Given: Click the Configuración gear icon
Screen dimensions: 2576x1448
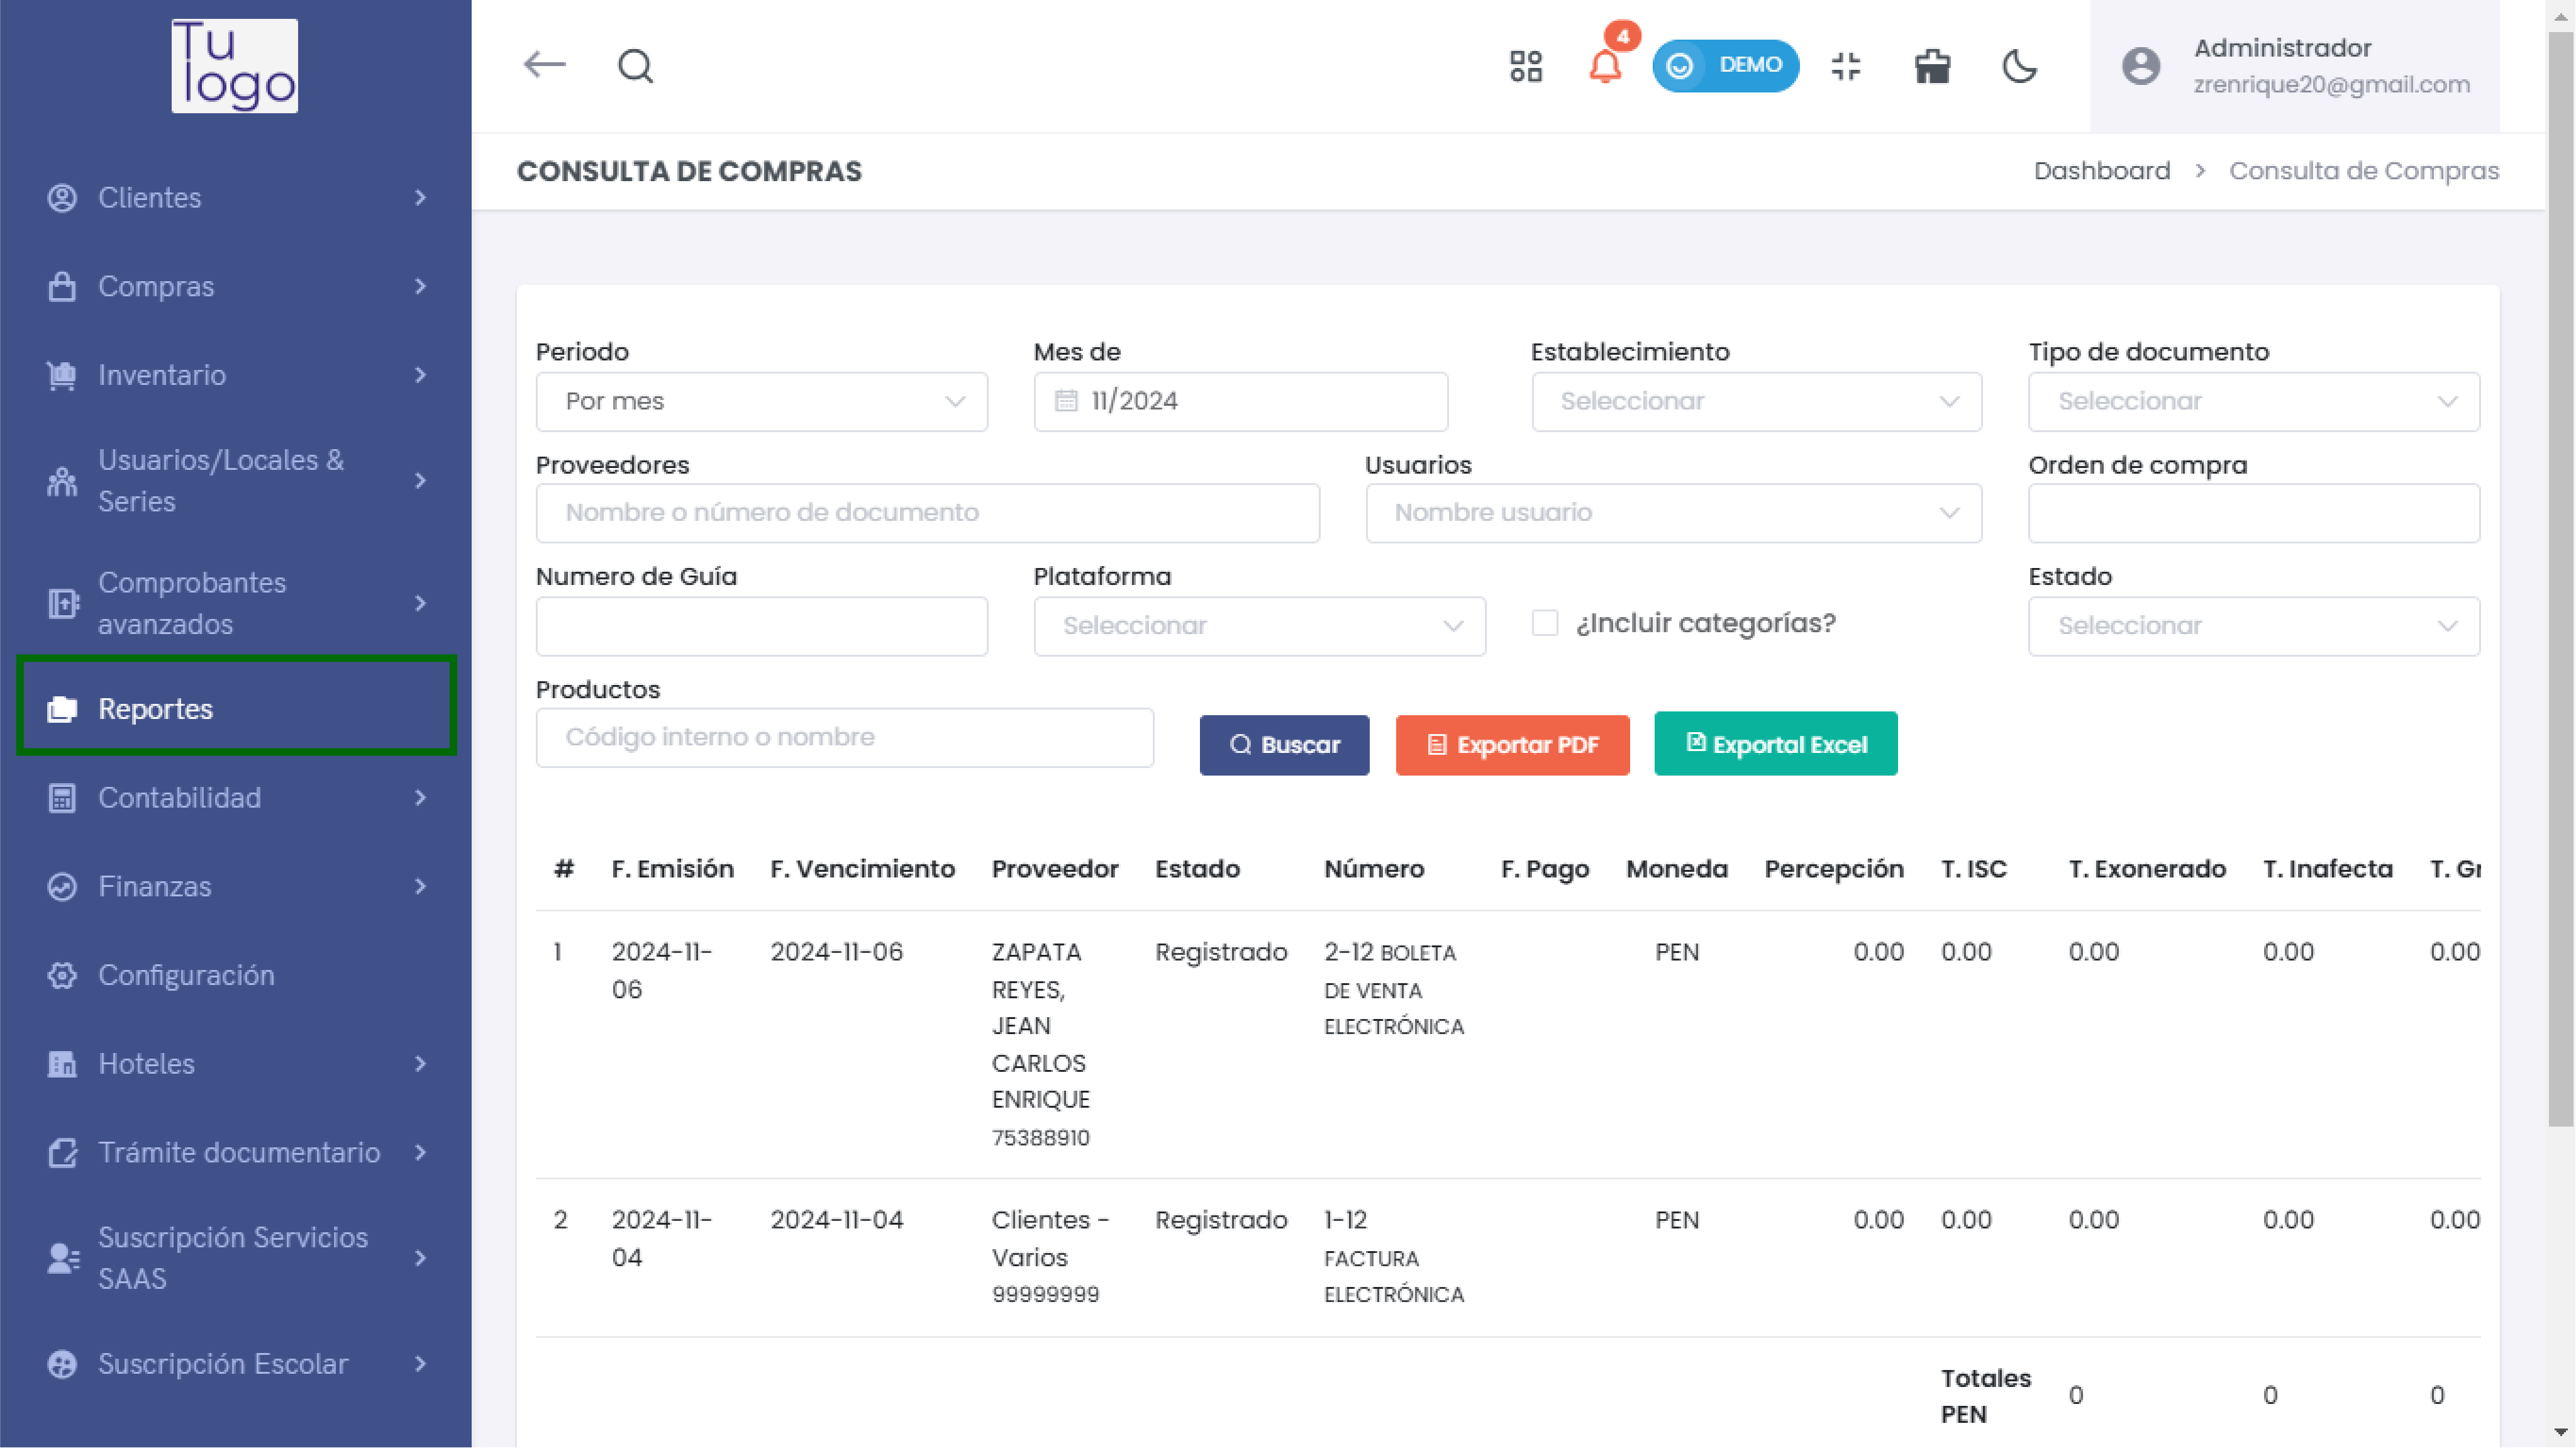Looking at the screenshot, I should point(62,975).
